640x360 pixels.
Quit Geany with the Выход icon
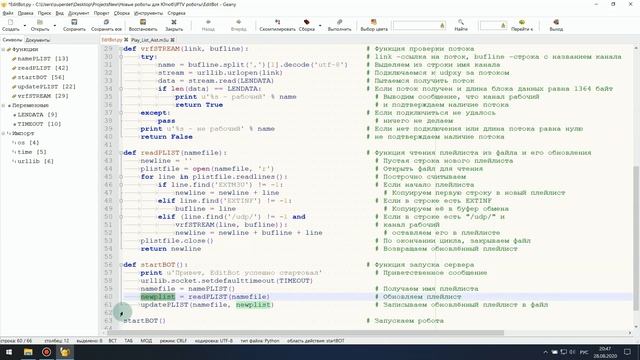click(x=556, y=22)
